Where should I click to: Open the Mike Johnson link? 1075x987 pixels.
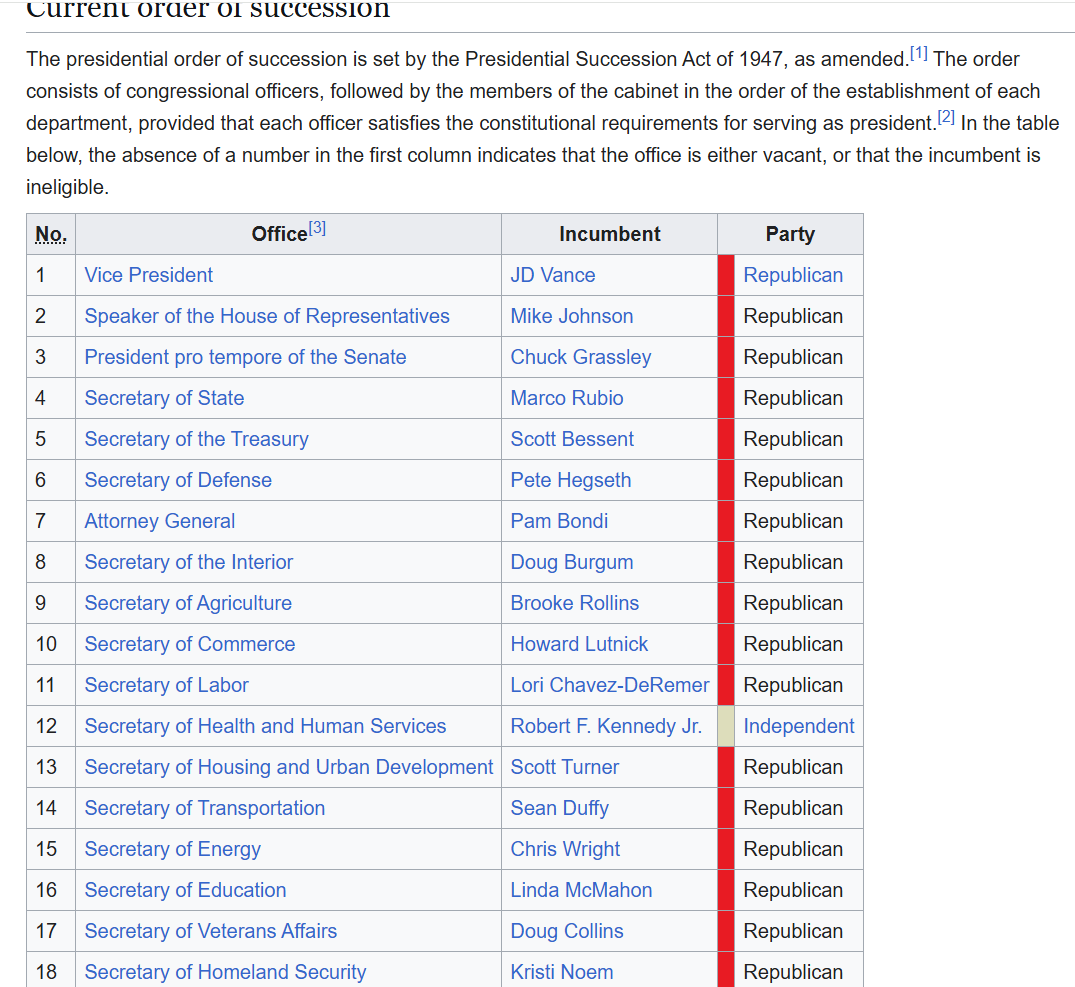click(572, 316)
